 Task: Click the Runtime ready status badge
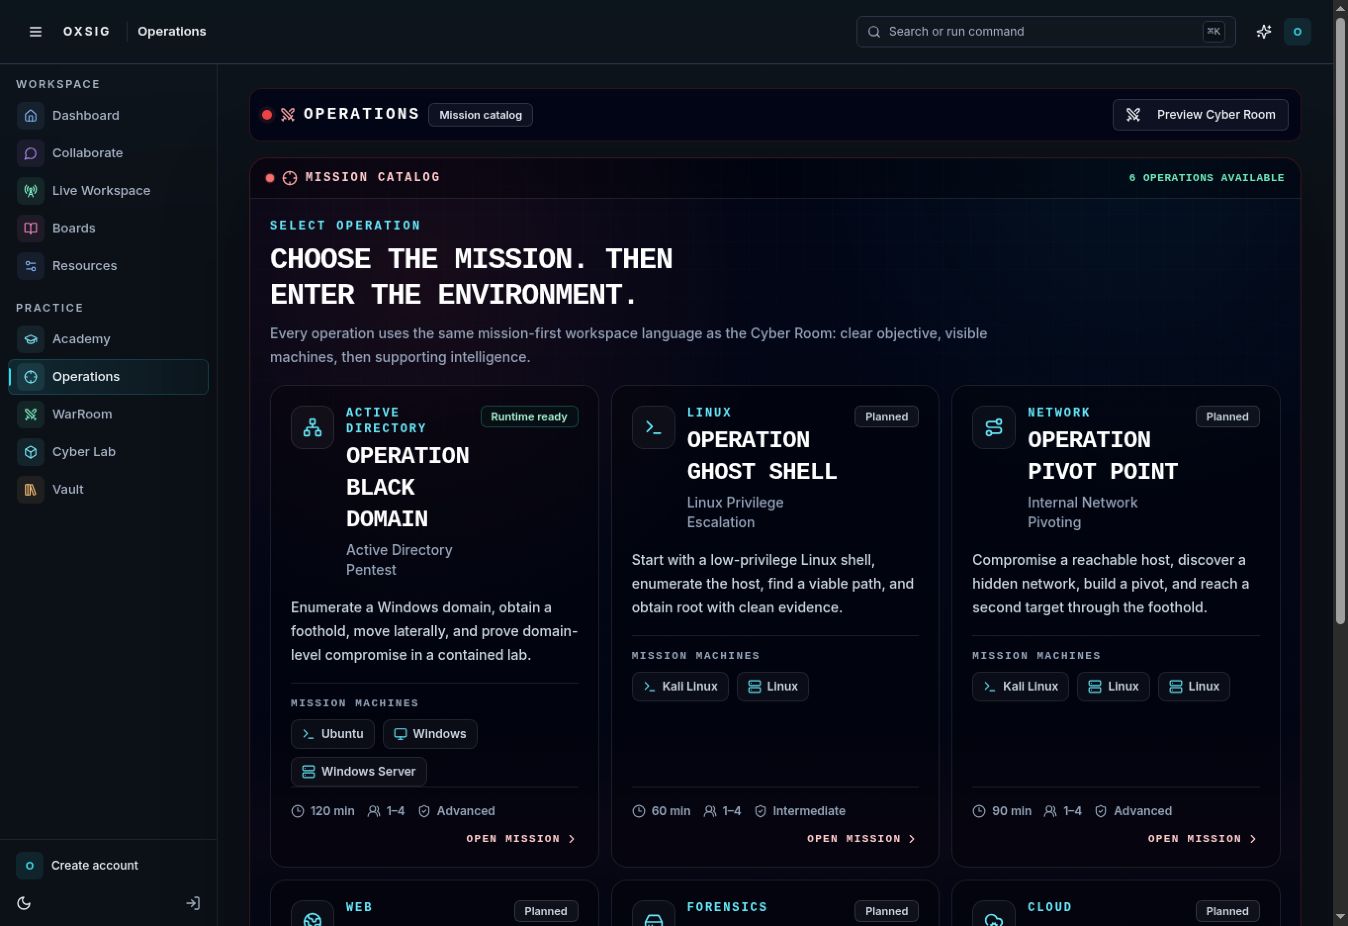529,417
